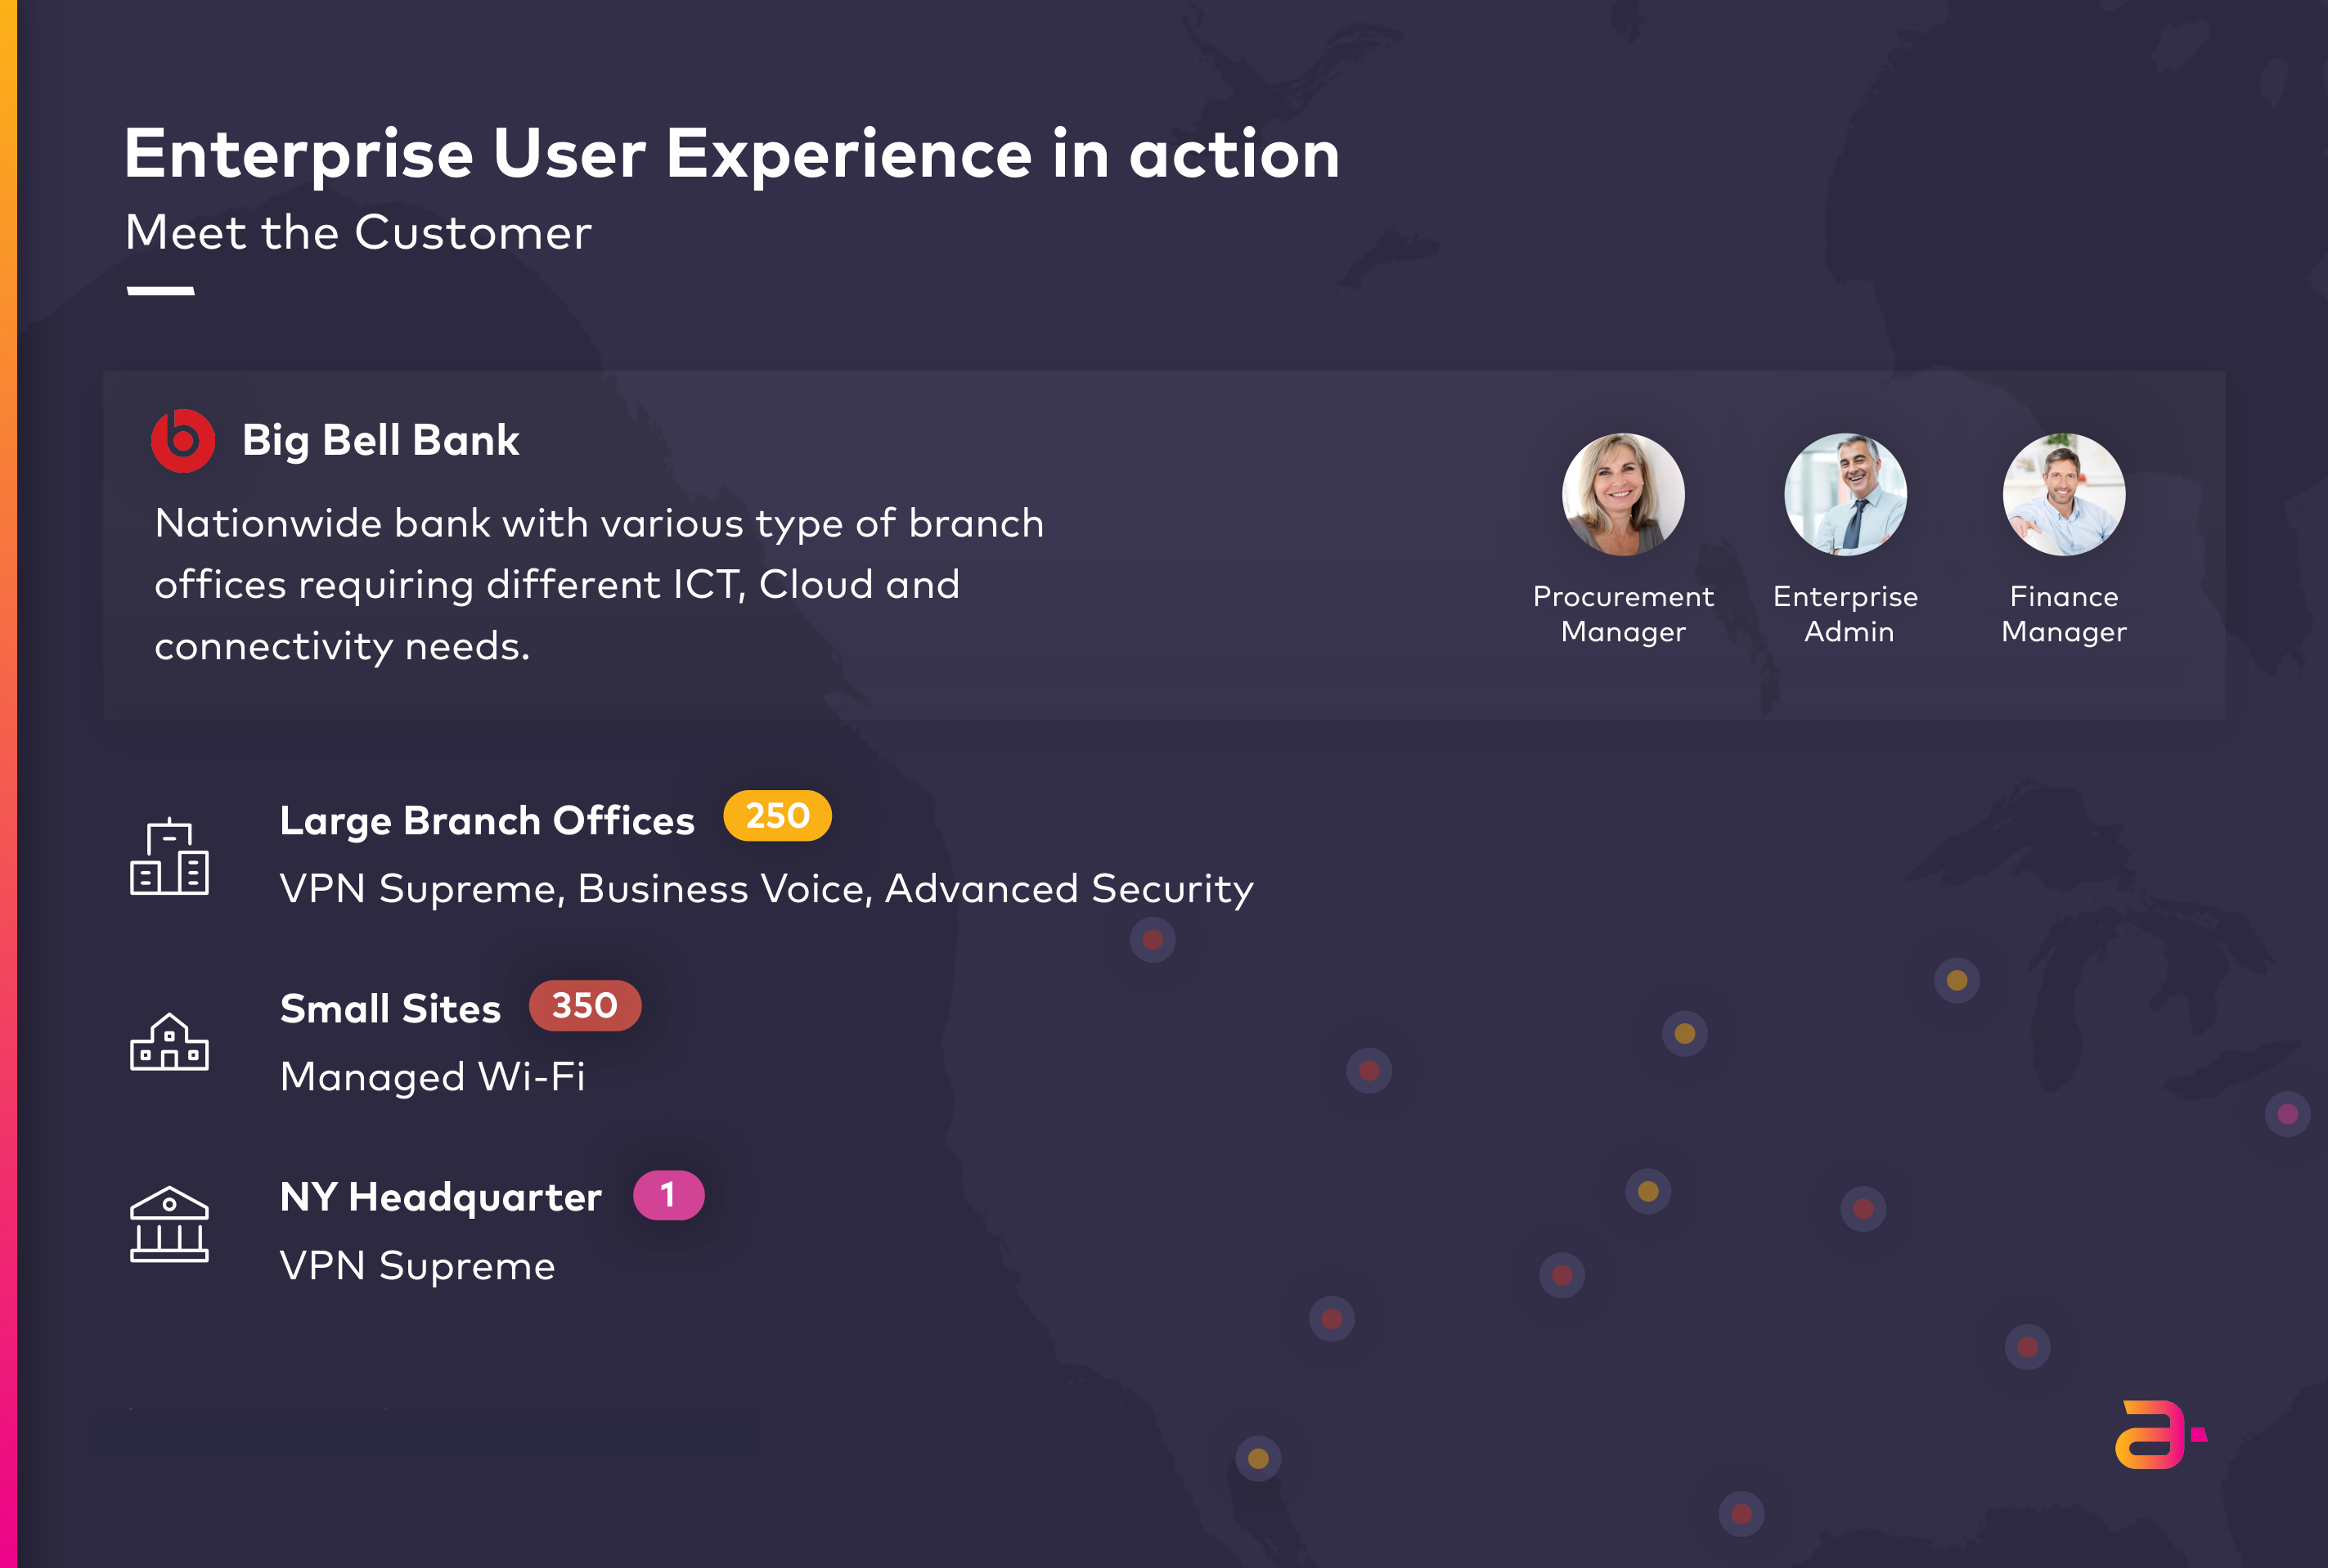Click the Procurement Manager label

click(x=1623, y=614)
